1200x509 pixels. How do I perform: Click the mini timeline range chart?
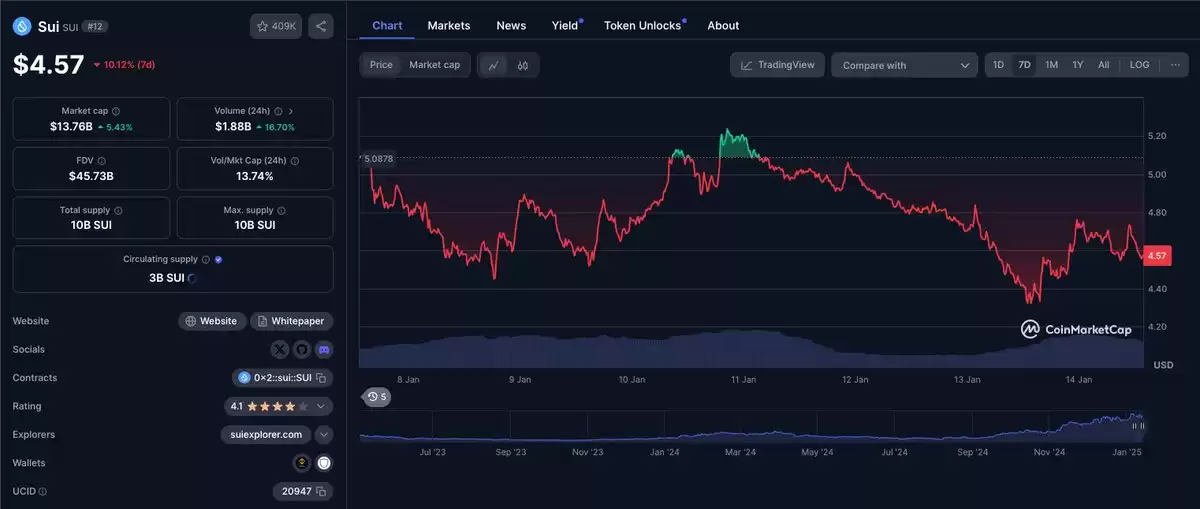(x=752, y=427)
